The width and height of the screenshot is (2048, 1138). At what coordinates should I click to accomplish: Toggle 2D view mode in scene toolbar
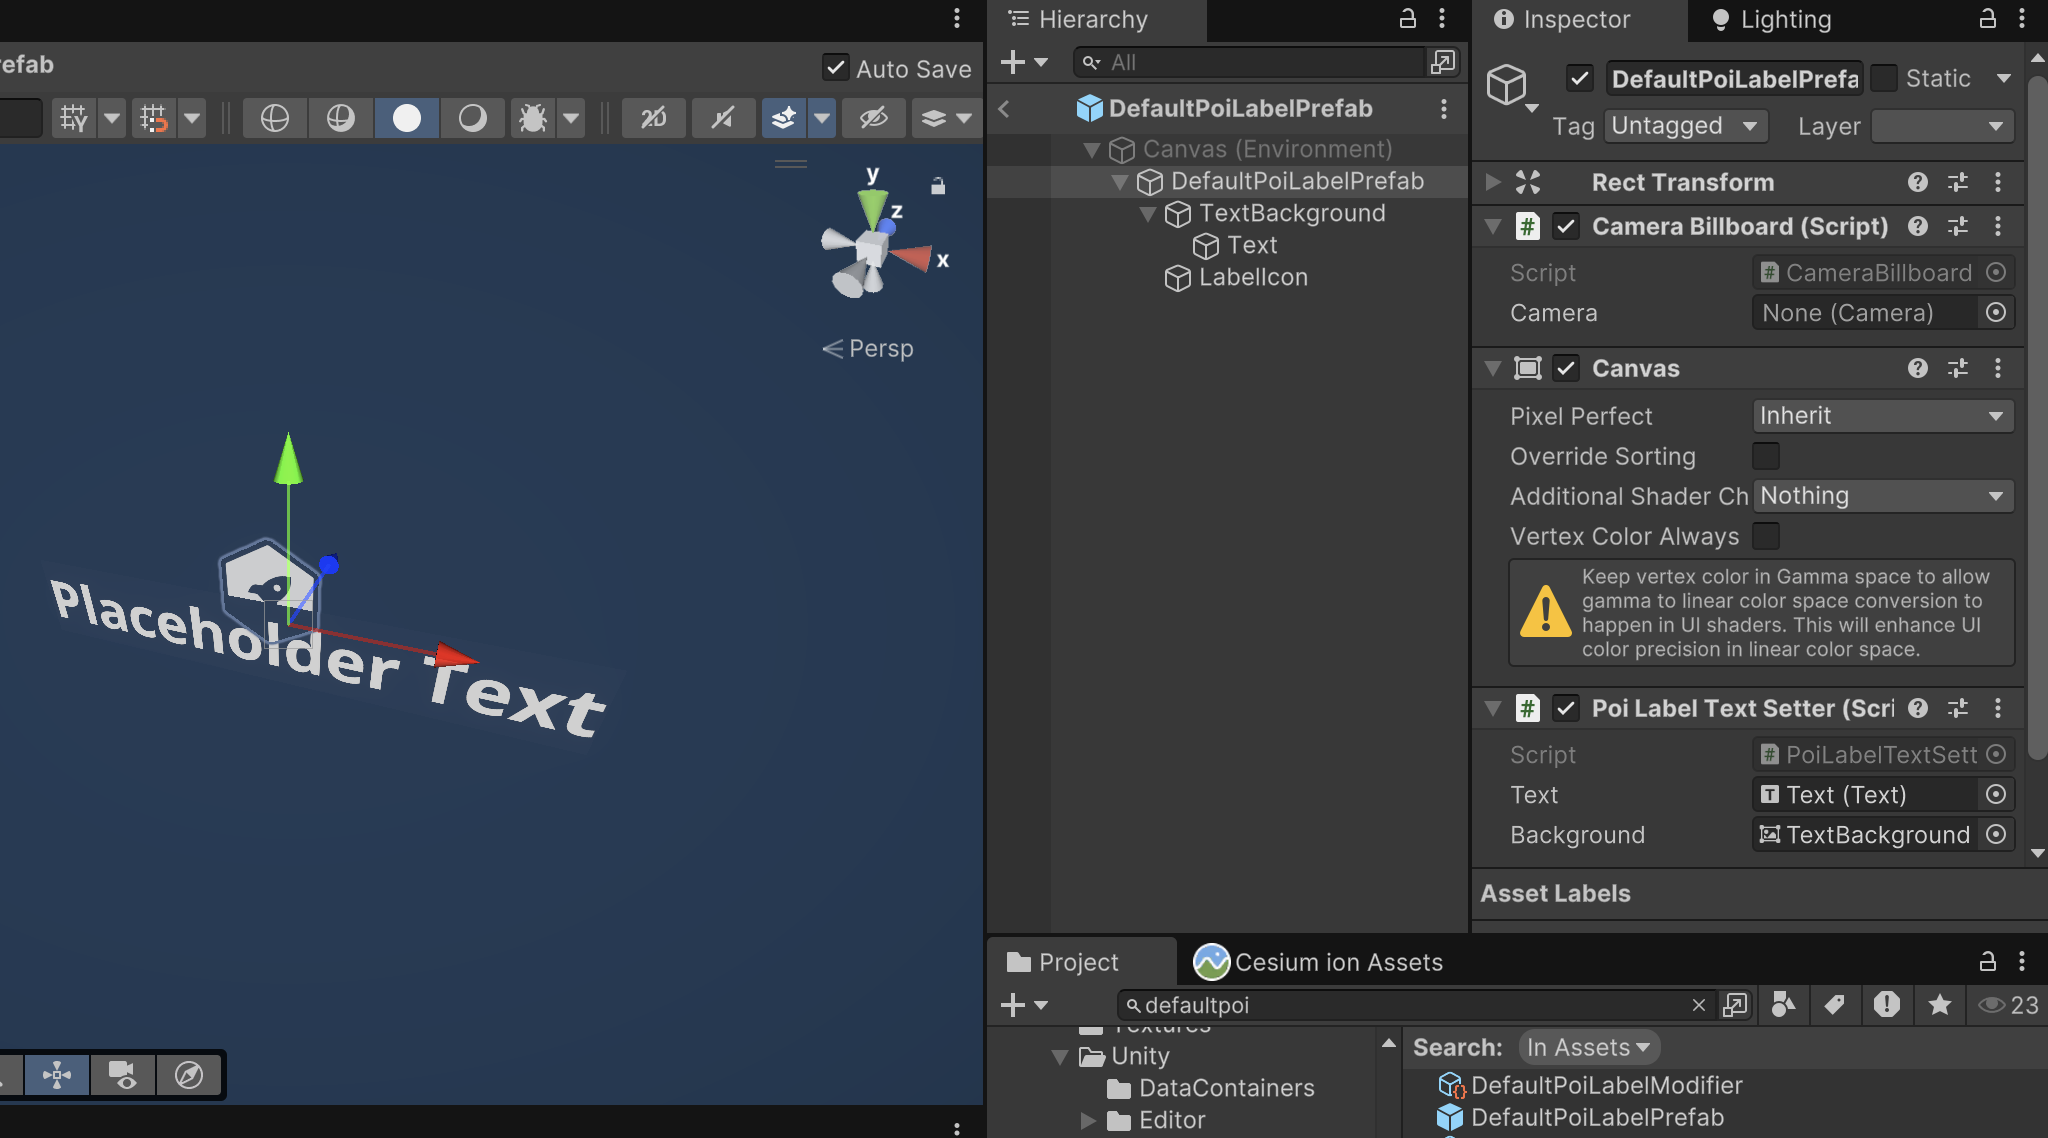tap(652, 118)
